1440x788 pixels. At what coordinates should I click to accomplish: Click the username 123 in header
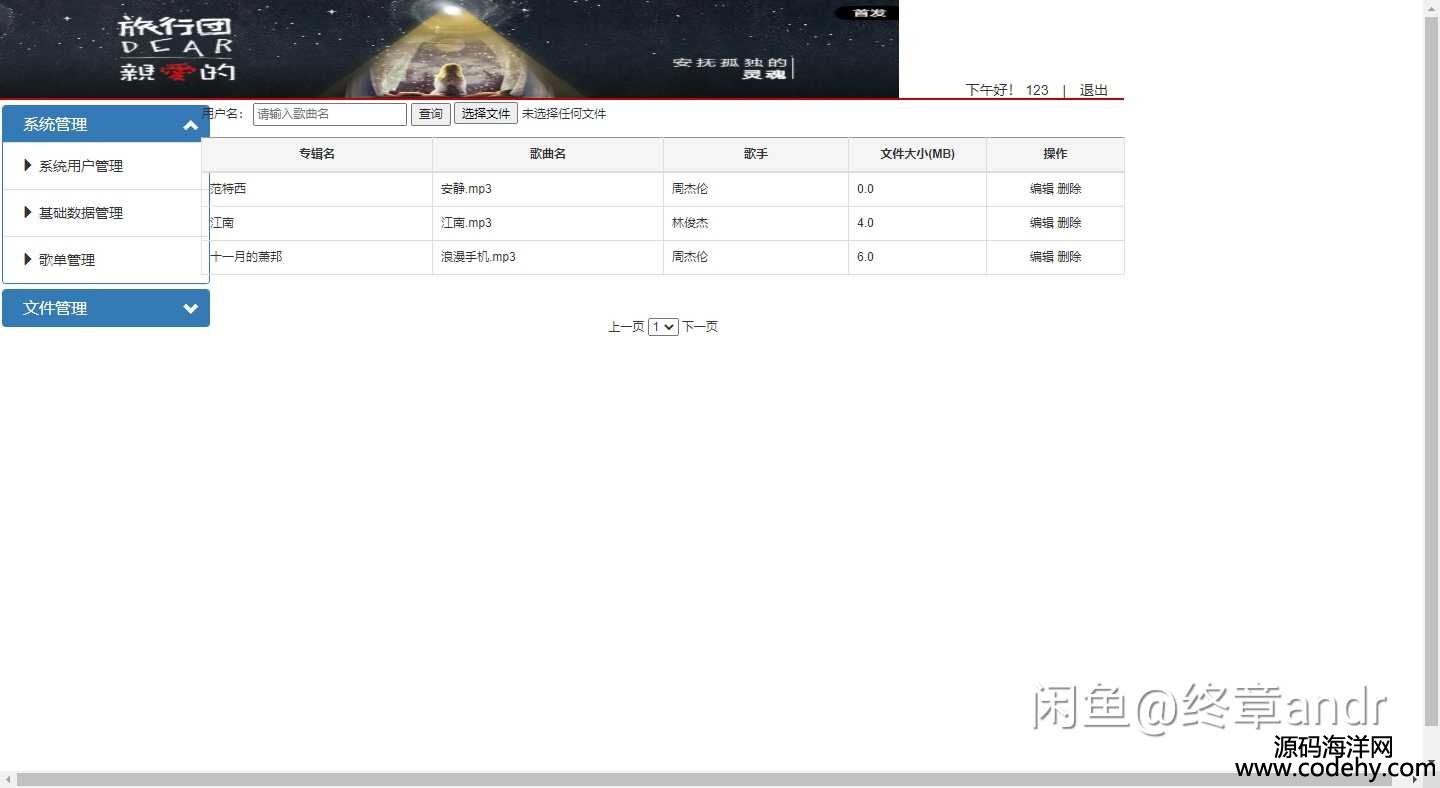coord(1037,90)
